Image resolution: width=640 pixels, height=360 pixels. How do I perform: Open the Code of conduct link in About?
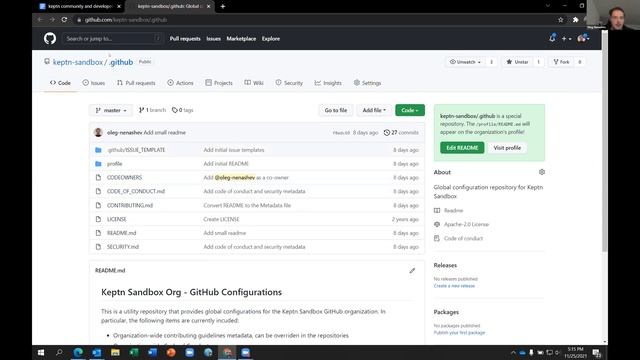tap(463, 238)
